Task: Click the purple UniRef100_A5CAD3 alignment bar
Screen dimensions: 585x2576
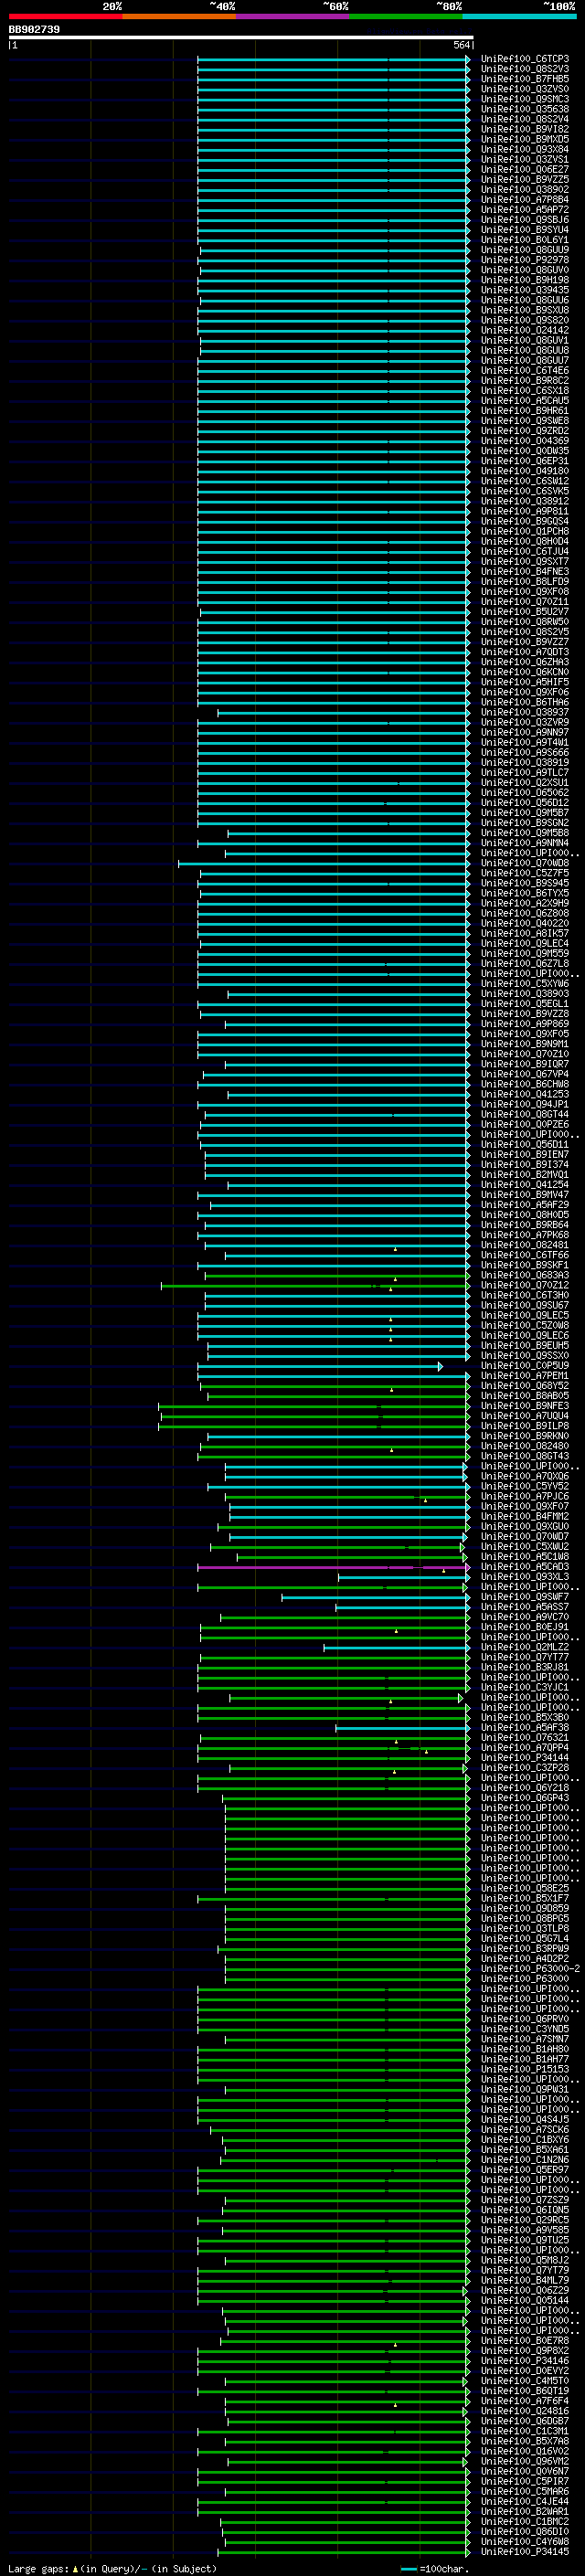Action: point(333,1567)
